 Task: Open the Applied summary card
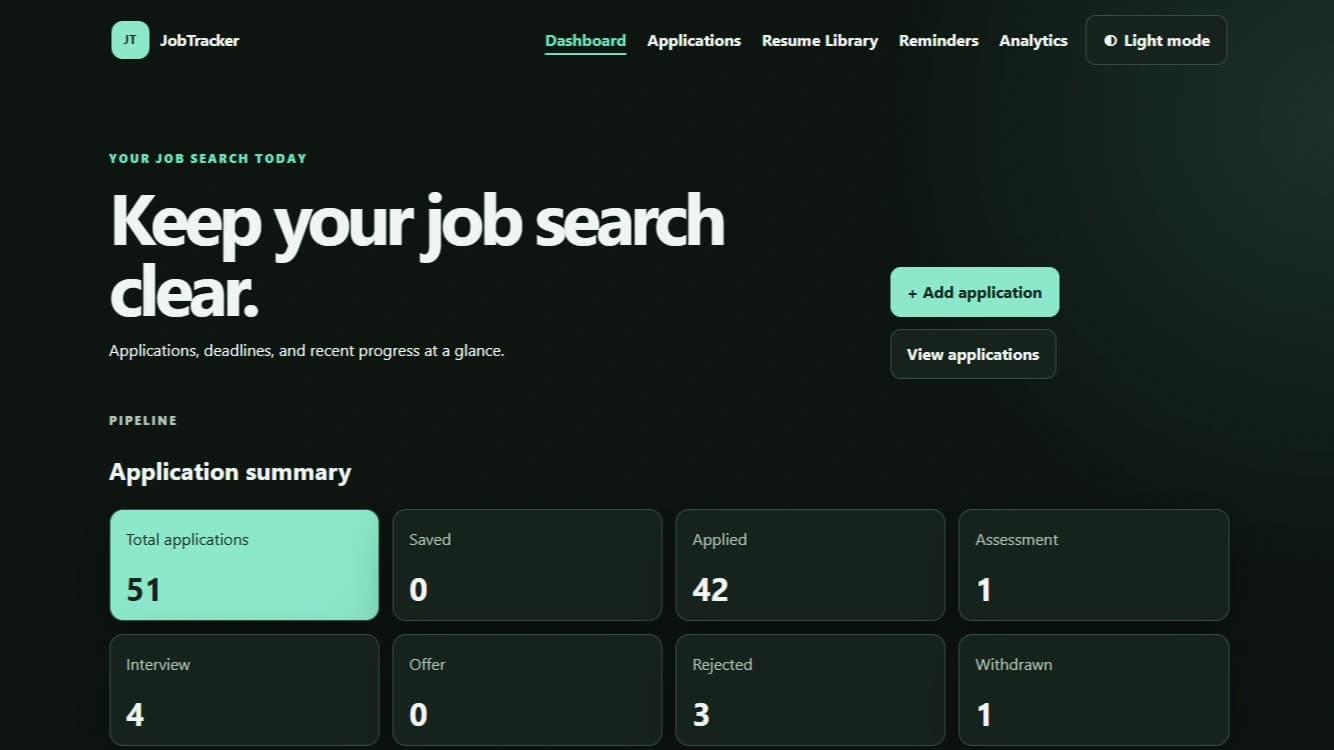(x=810, y=565)
